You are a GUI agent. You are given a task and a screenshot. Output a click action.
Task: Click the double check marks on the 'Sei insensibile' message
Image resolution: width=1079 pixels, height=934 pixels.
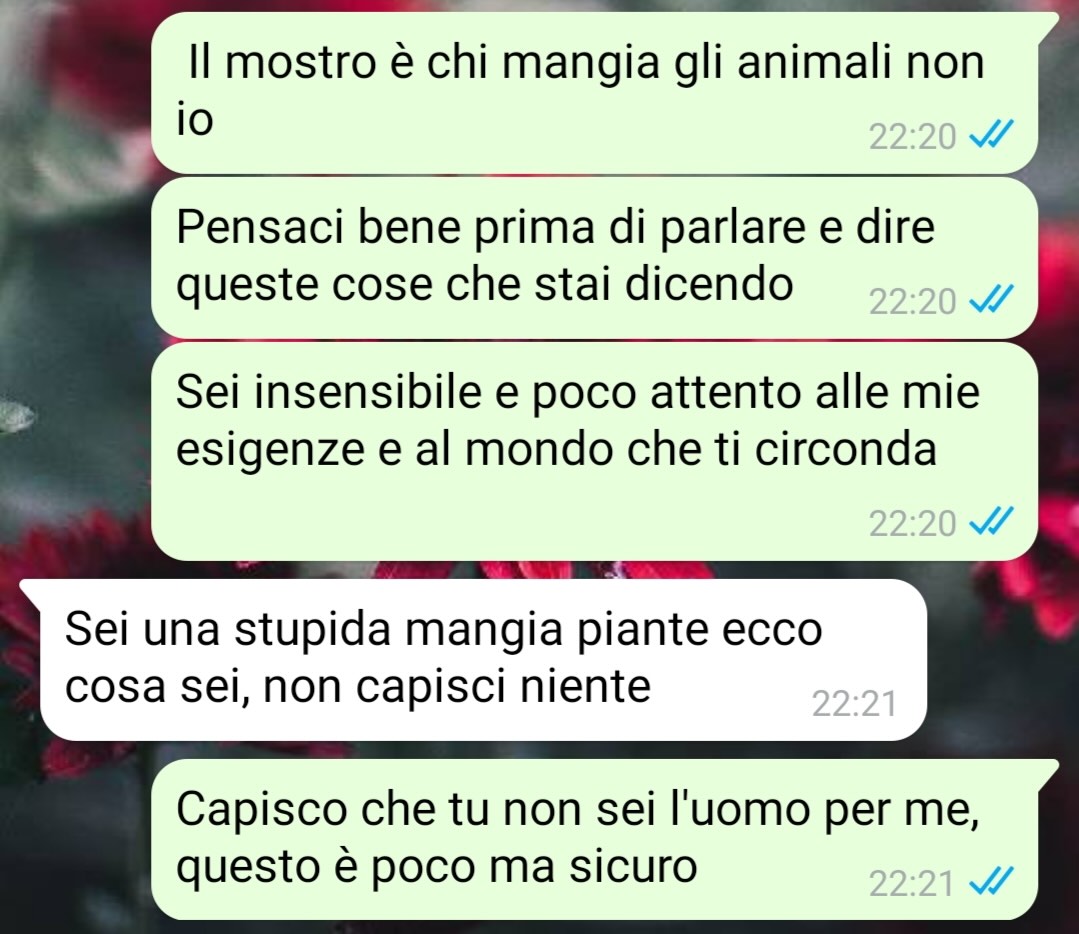(991, 521)
